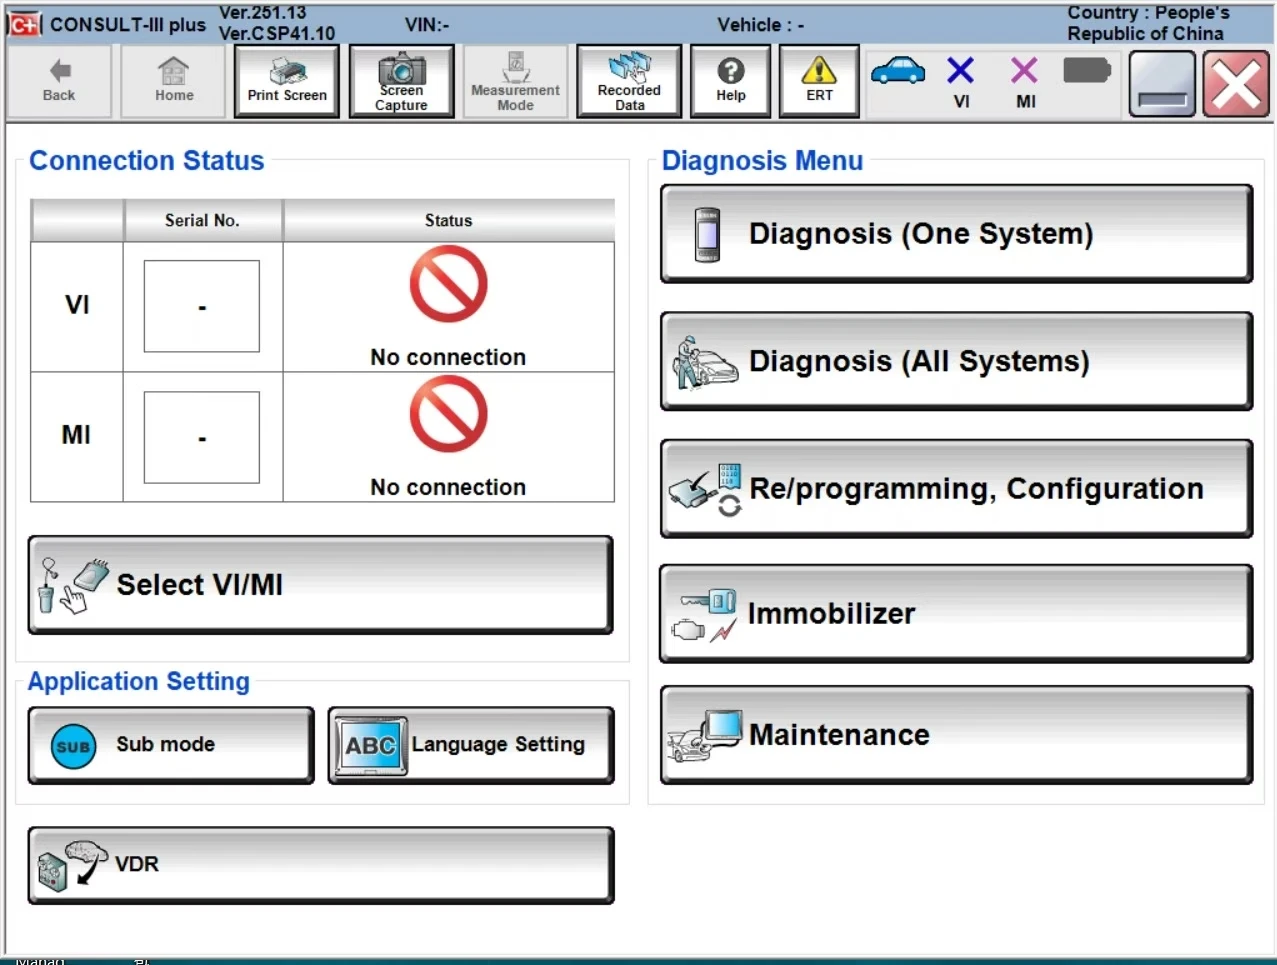Viewport: 1277px width, 965px height.
Task: Open Screen Capture camera tool
Action: [x=401, y=81]
